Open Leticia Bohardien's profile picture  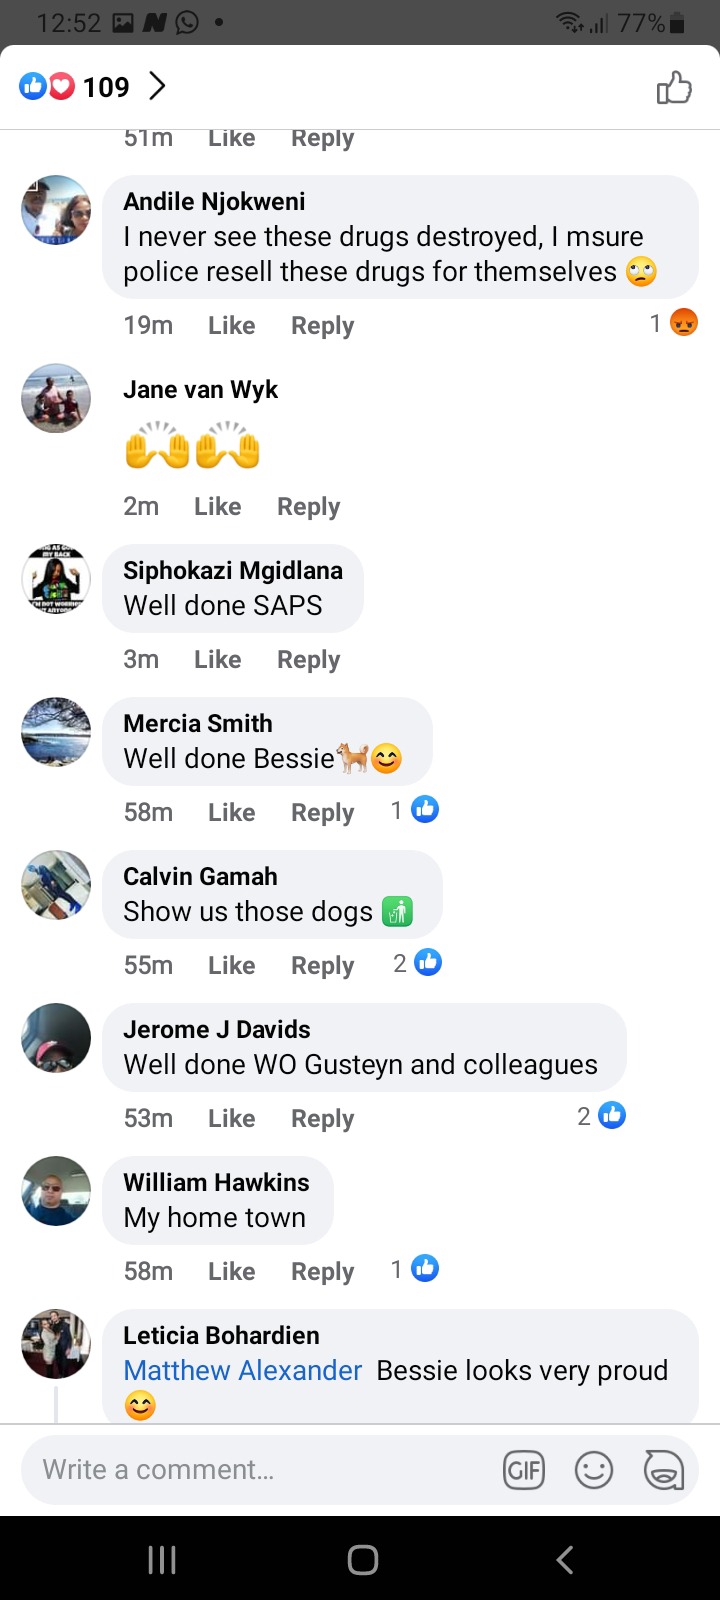[x=56, y=1344]
